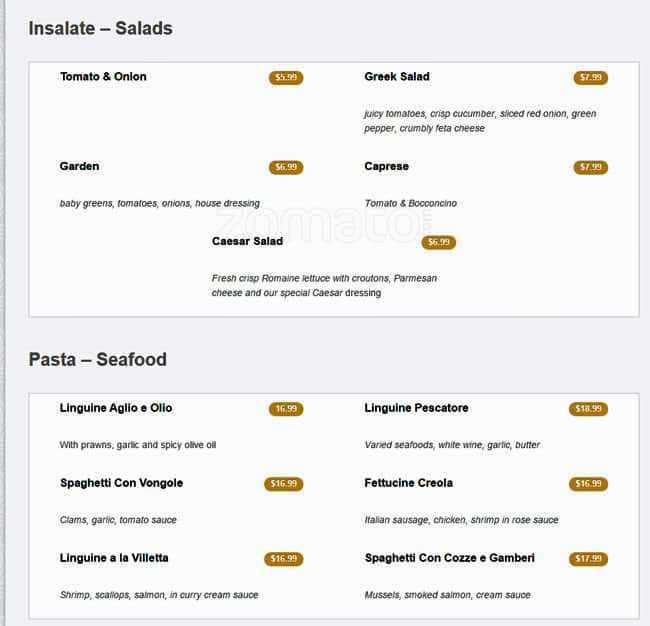Click the $5.99 price badge
The height and width of the screenshot is (626, 650).
coord(286,78)
